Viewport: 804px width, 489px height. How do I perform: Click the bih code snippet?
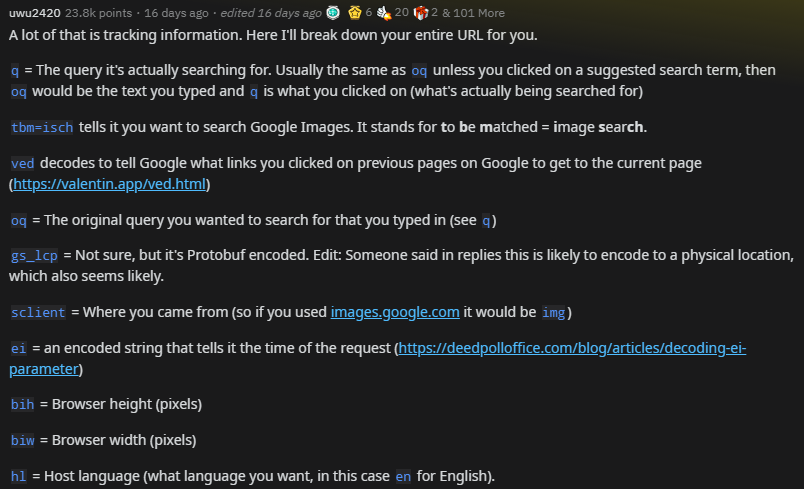pyautogui.click(x=23, y=404)
